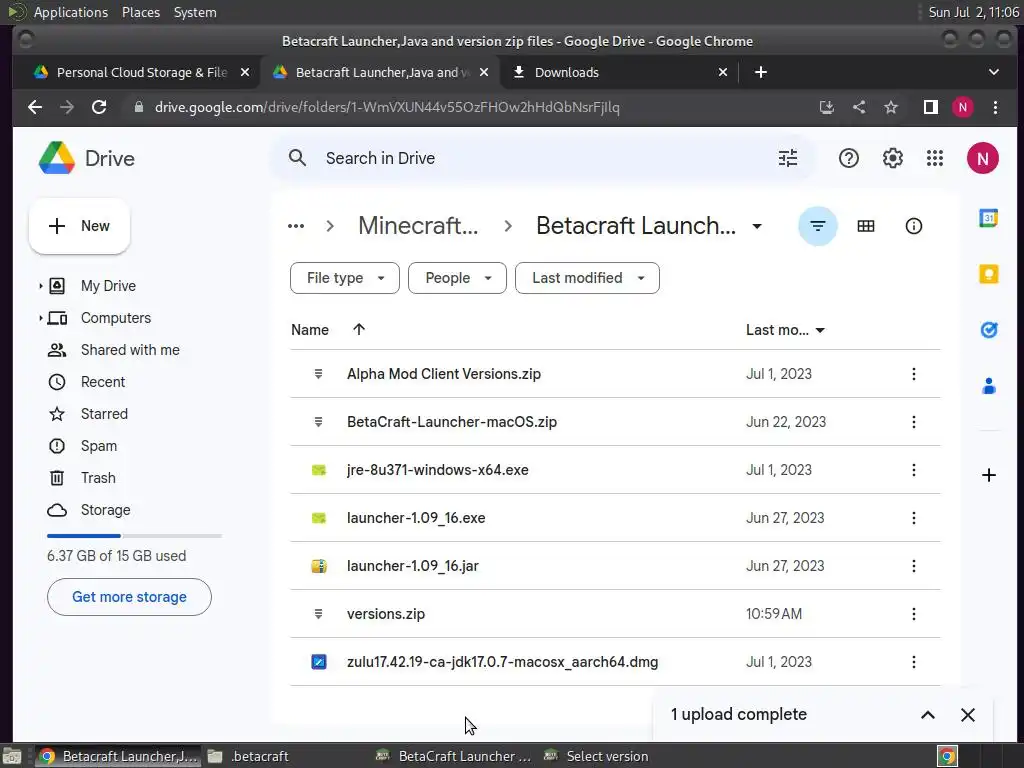1024x768 pixels.
Task: Collapse the upload complete panel
Action: point(927,714)
